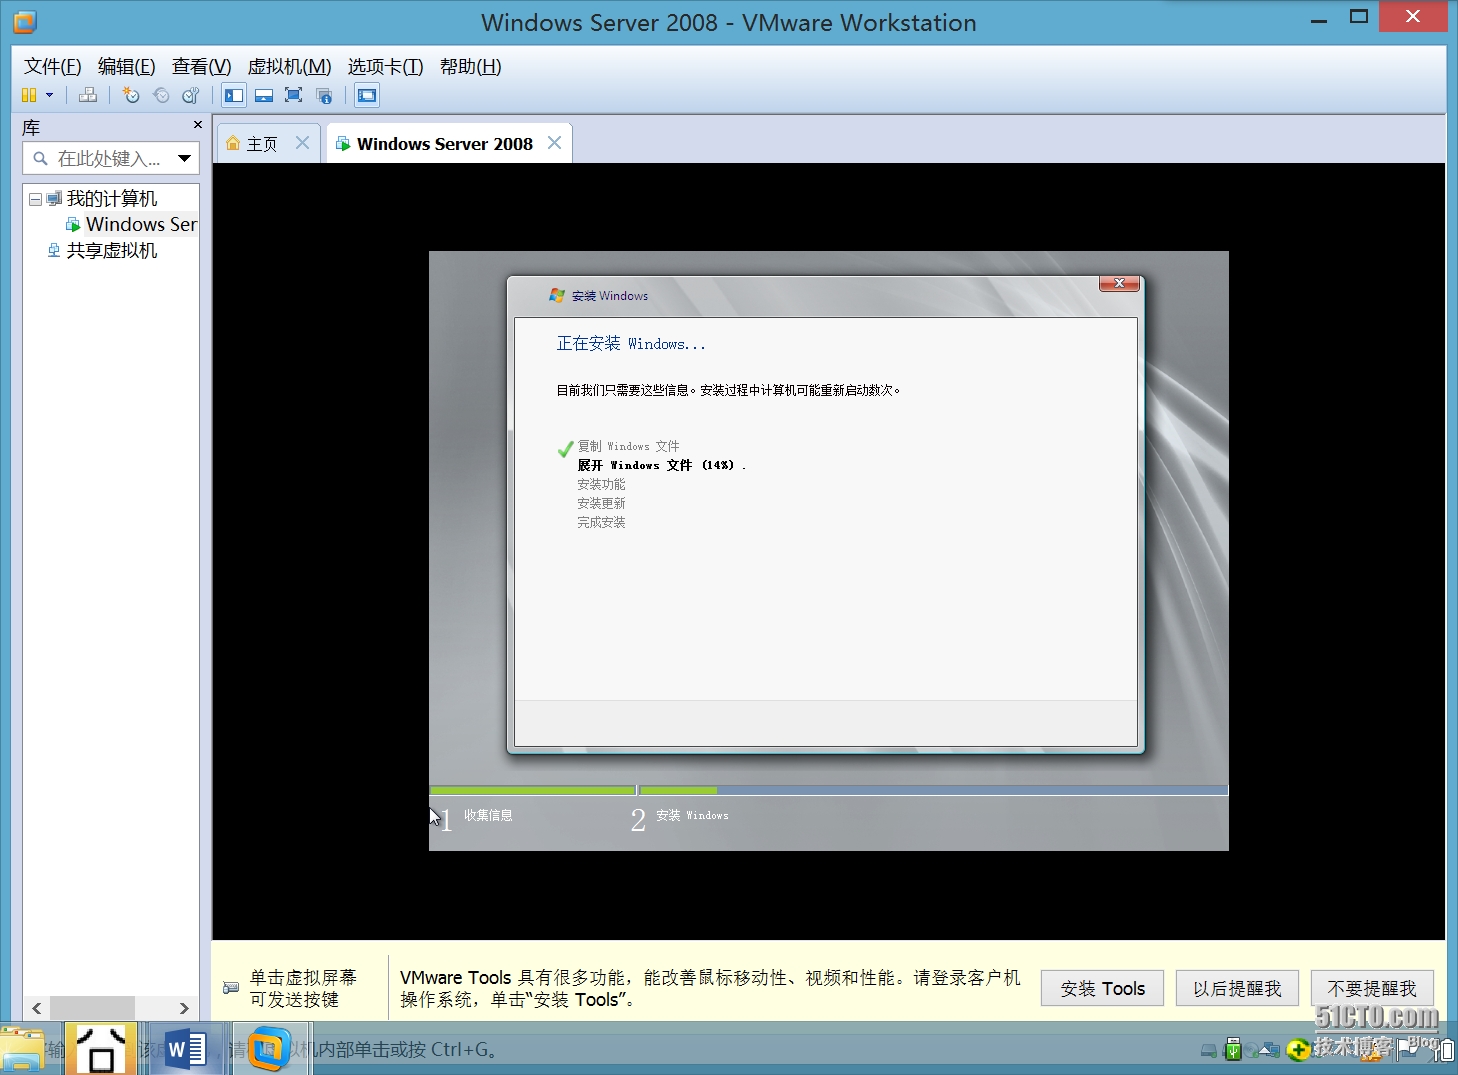Screen dimensions: 1458x1075
Task: Click the library search input field
Action: tap(111, 158)
